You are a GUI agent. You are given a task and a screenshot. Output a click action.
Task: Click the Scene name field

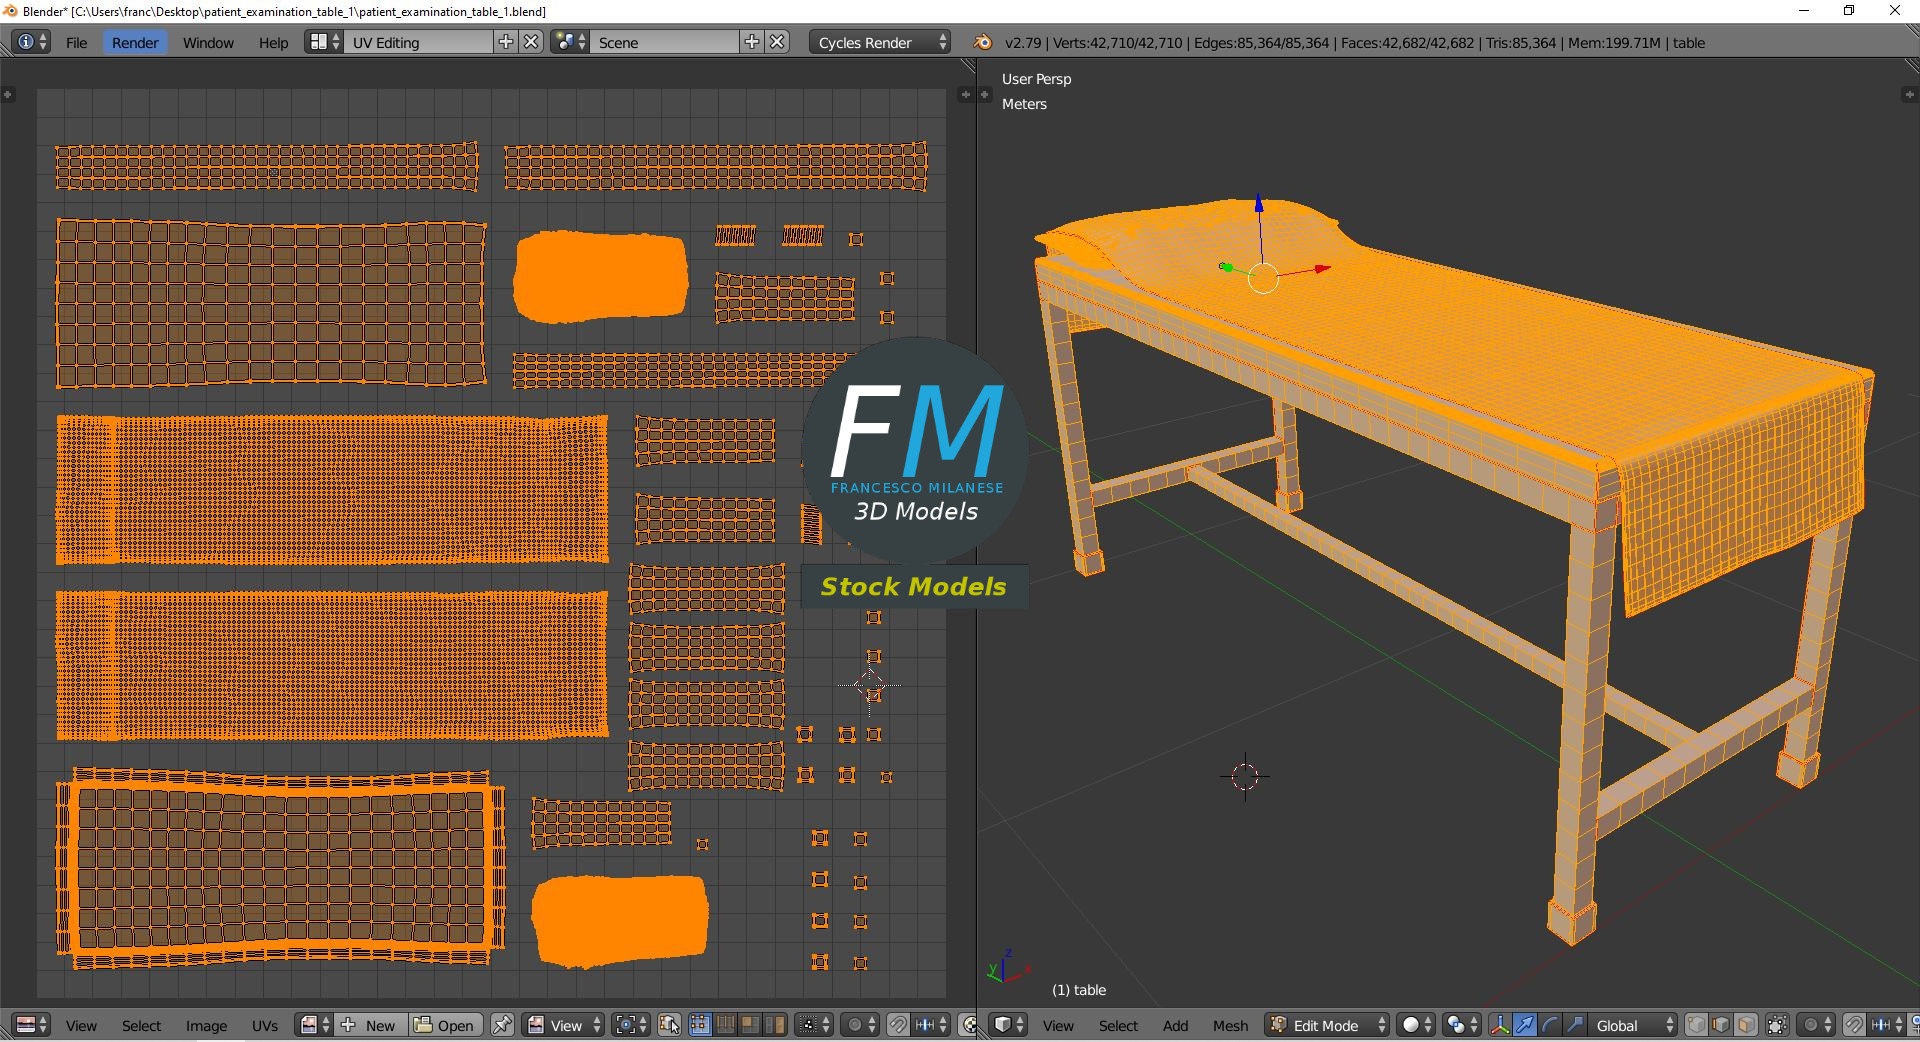click(x=664, y=42)
